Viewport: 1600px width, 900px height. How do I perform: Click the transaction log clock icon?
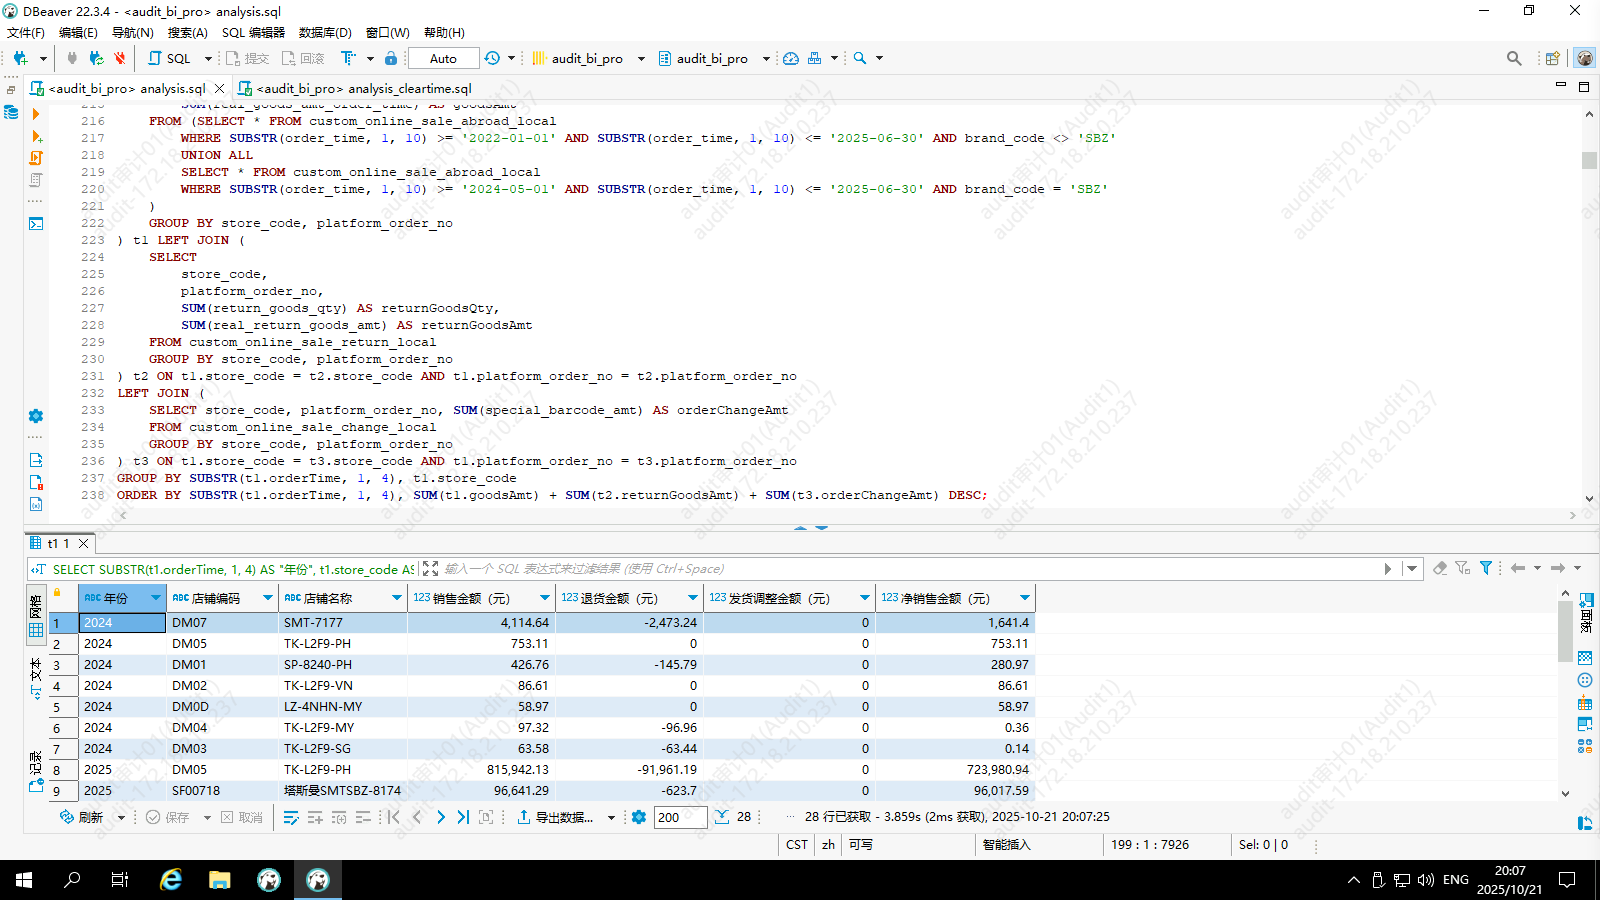coord(492,58)
